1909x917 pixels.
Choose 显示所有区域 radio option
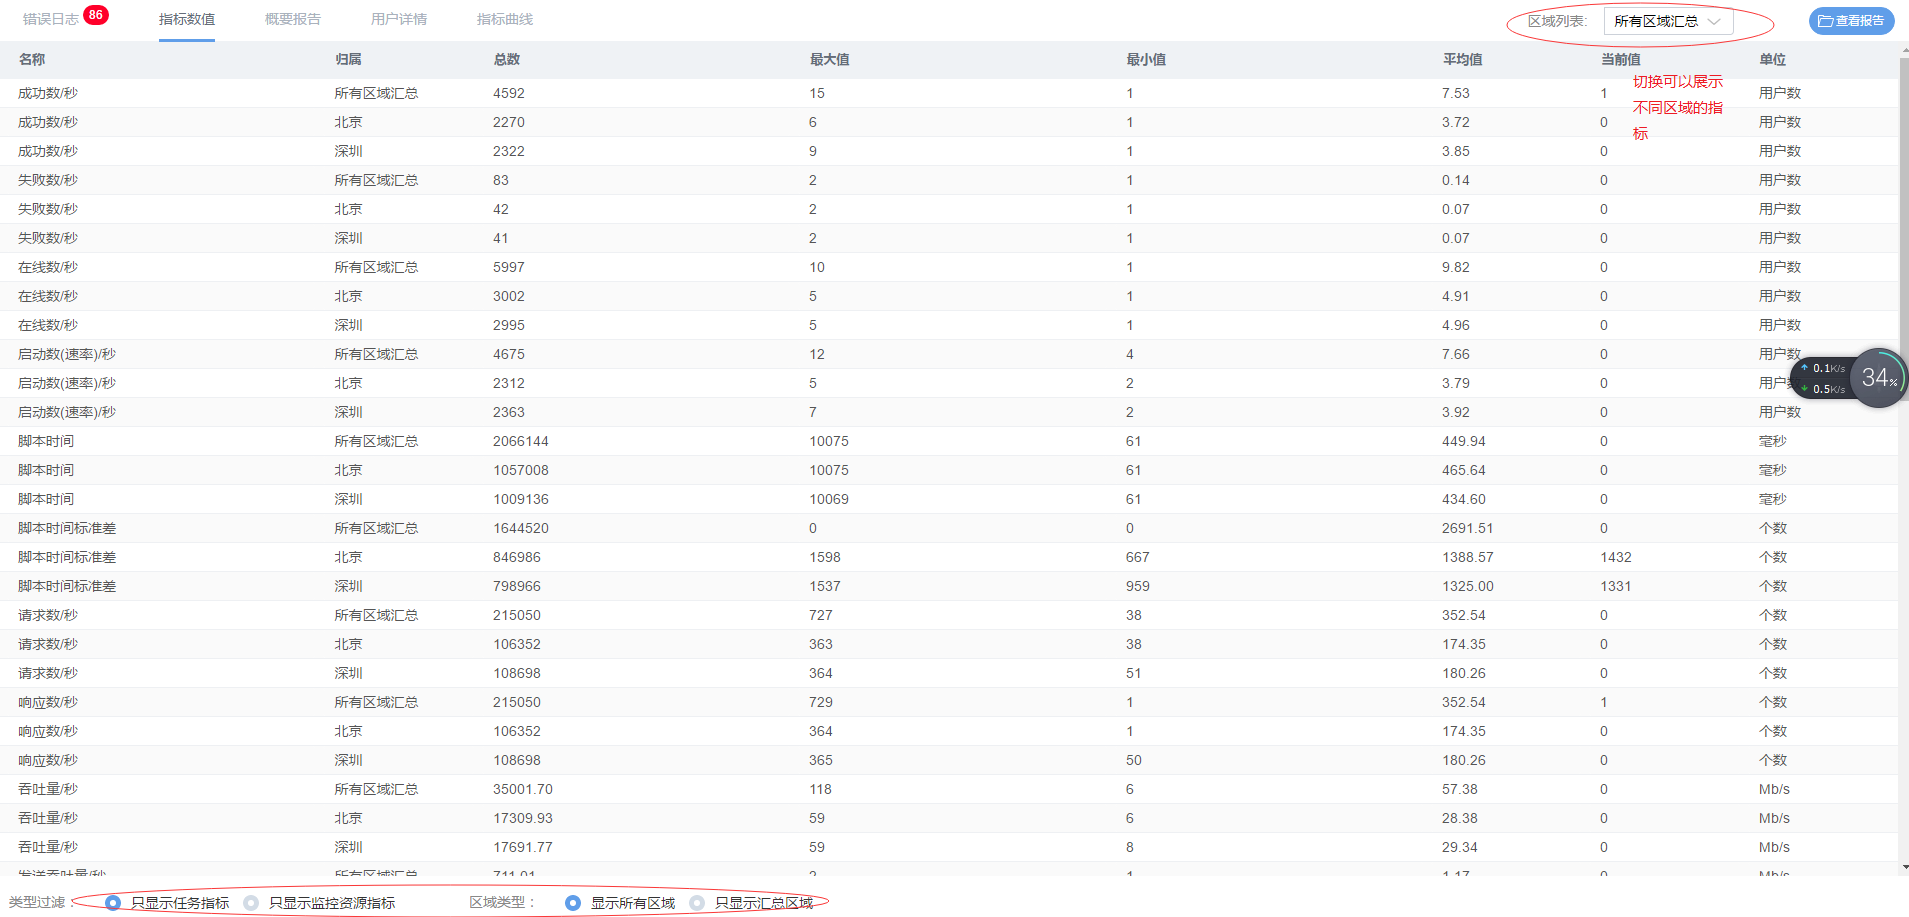click(573, 903)
